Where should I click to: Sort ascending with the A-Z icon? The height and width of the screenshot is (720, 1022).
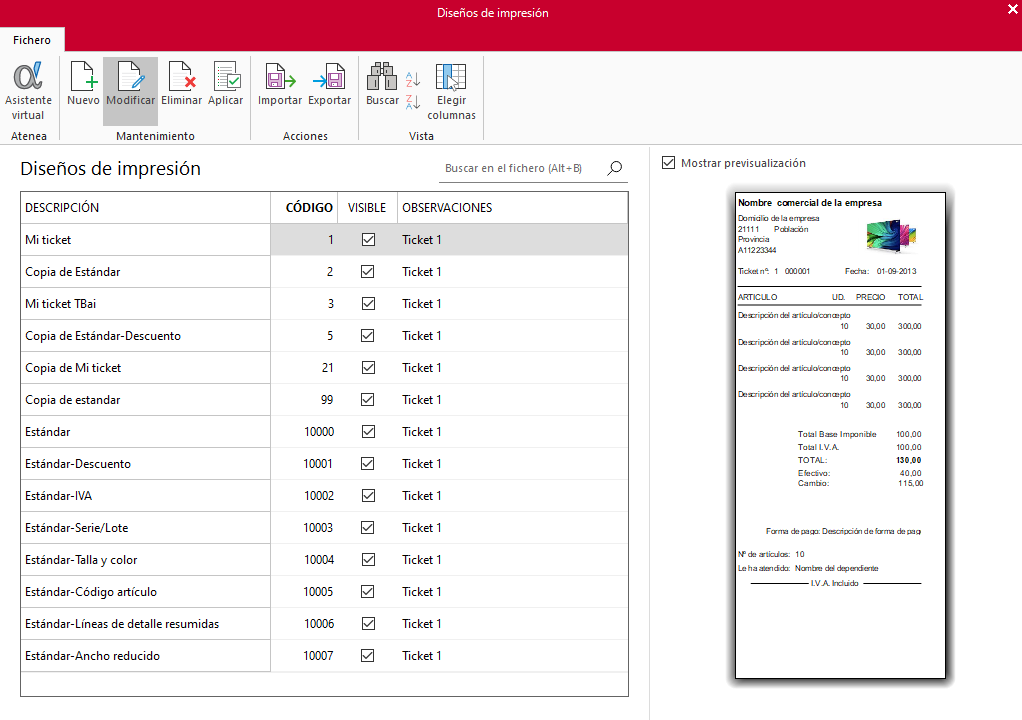tap(413, 79)
